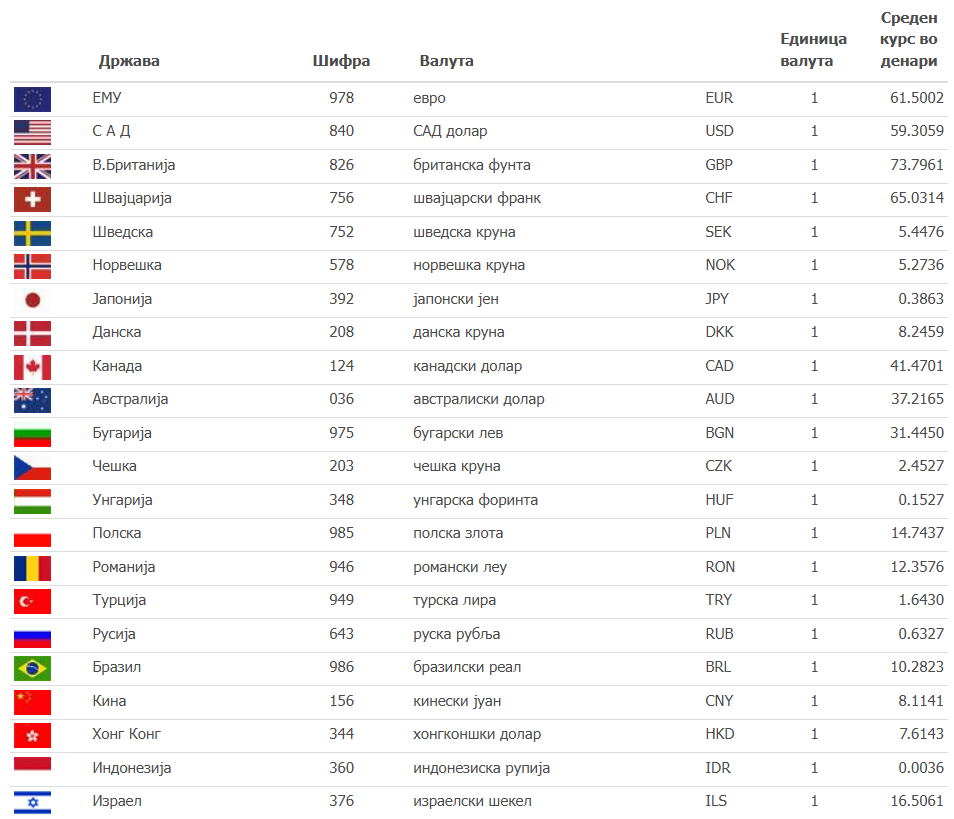
Task: Click the руска рубља currency name
Action: click(x=457, y=634)
